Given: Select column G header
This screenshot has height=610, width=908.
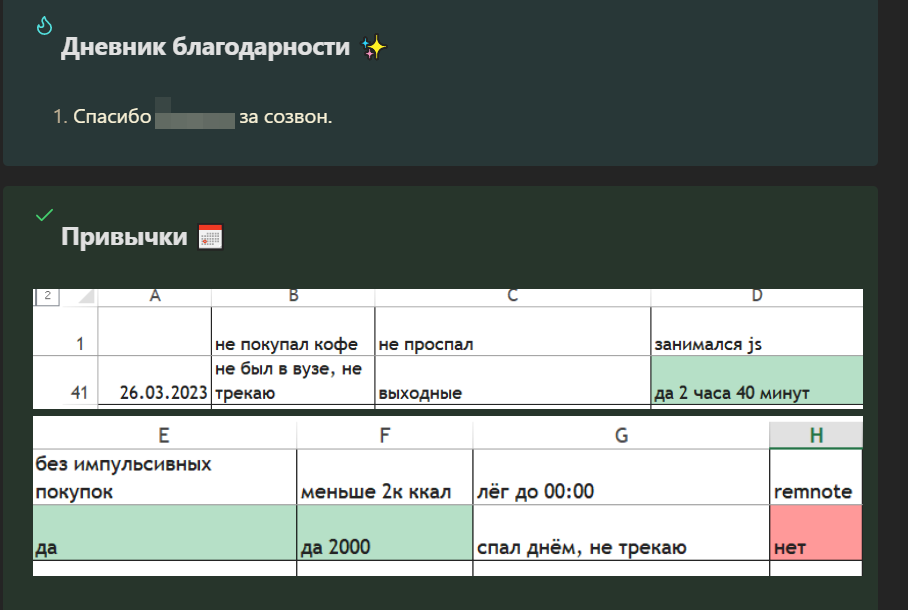Looking at the screenshot, I should point(621,435).
